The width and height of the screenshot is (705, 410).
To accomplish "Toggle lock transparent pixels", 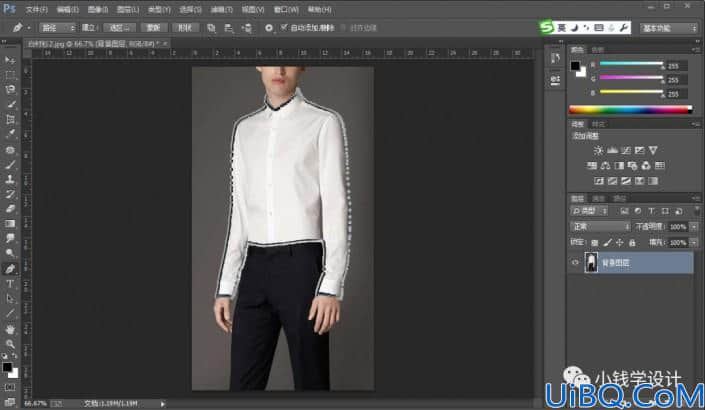I will tap(594, 243).
